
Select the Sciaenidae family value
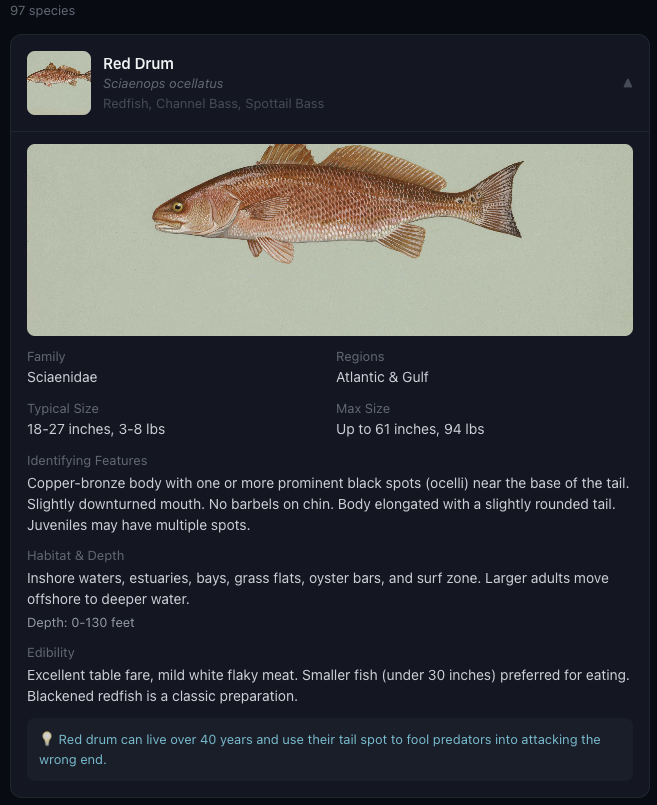coord(62,377)
